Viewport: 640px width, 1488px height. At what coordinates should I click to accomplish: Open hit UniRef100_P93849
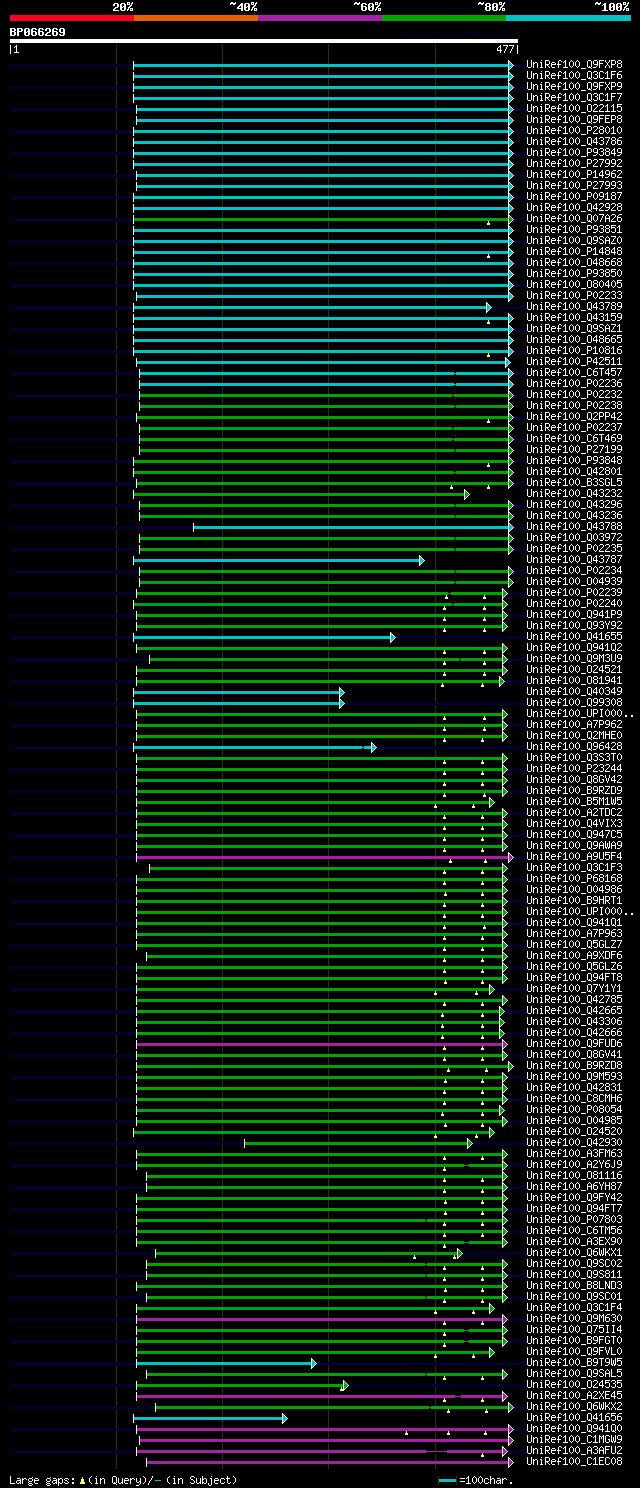(x=574, y=153)
